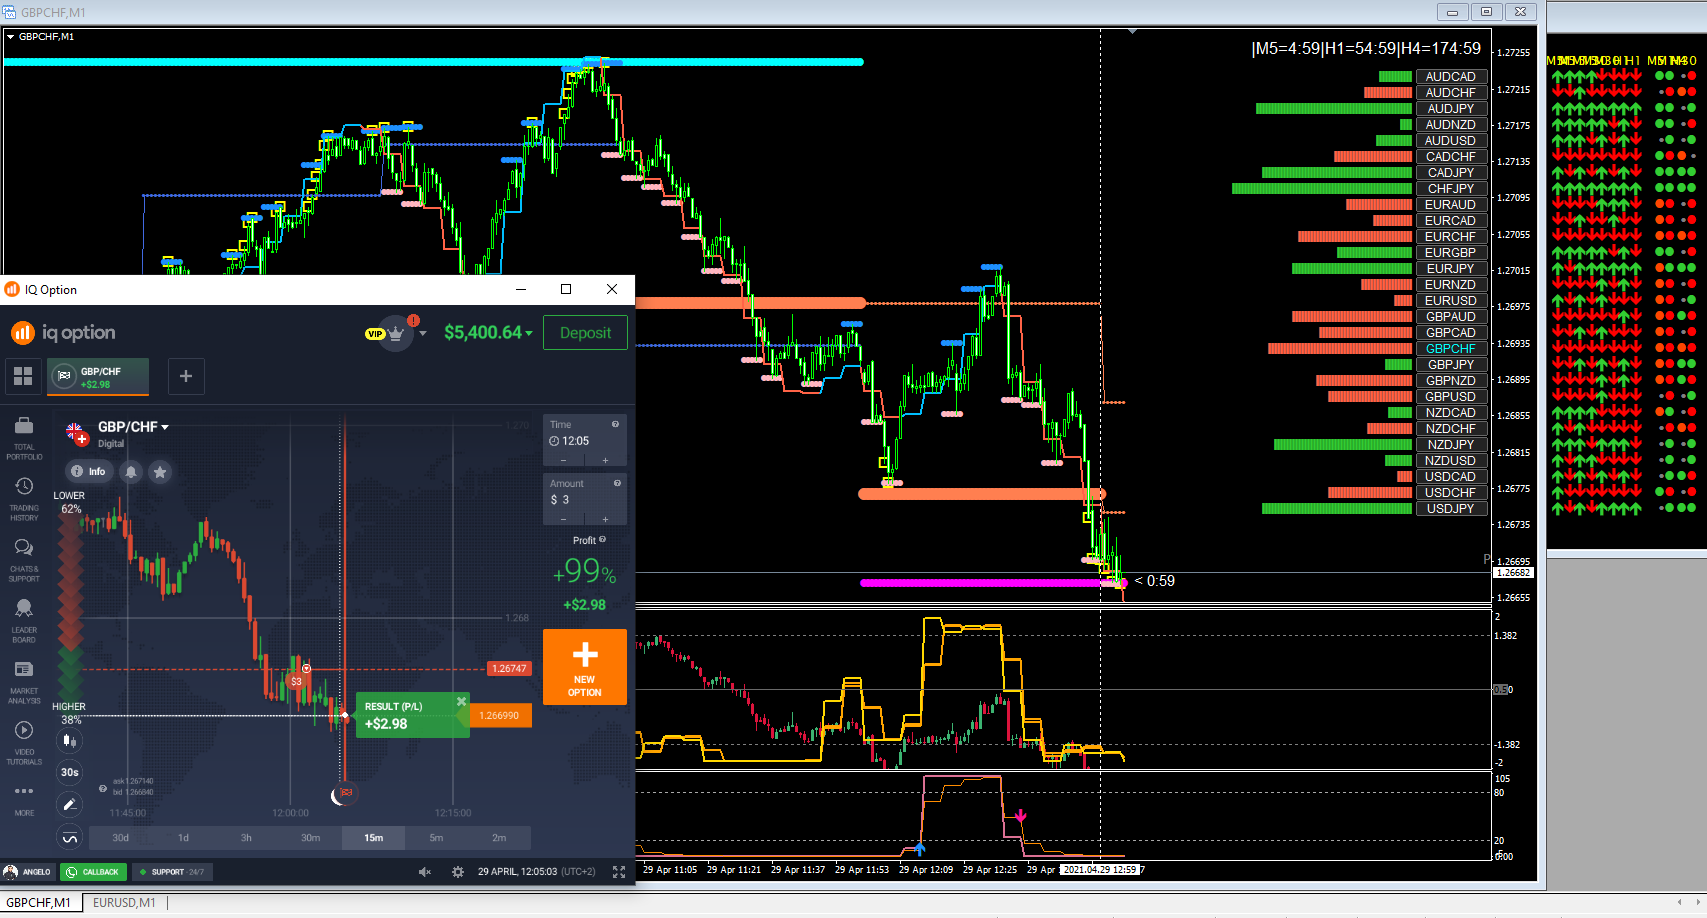Select the CHFJPY pair button
Viewport: 1707px width, 918px height.
1451,189
